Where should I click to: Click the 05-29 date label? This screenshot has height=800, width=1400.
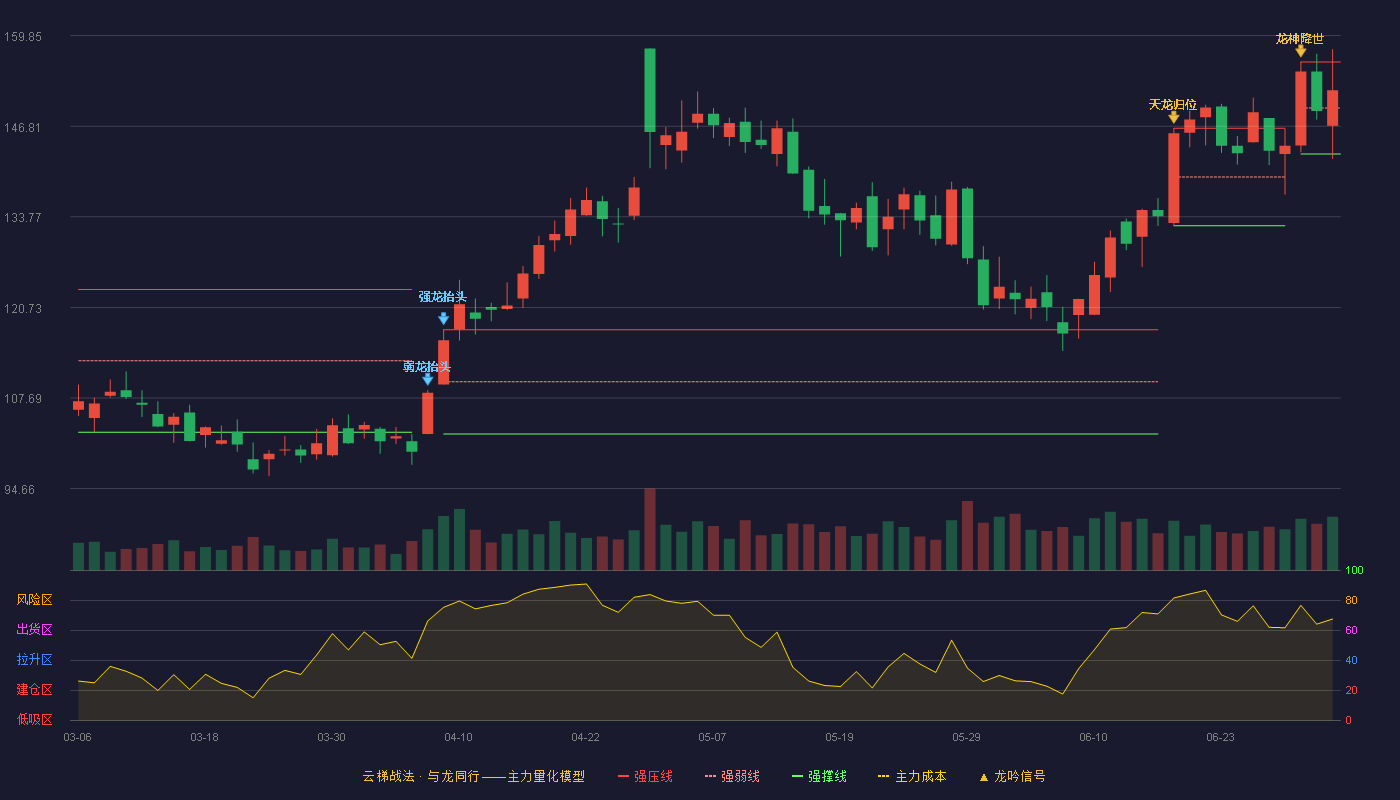(966, 737)
